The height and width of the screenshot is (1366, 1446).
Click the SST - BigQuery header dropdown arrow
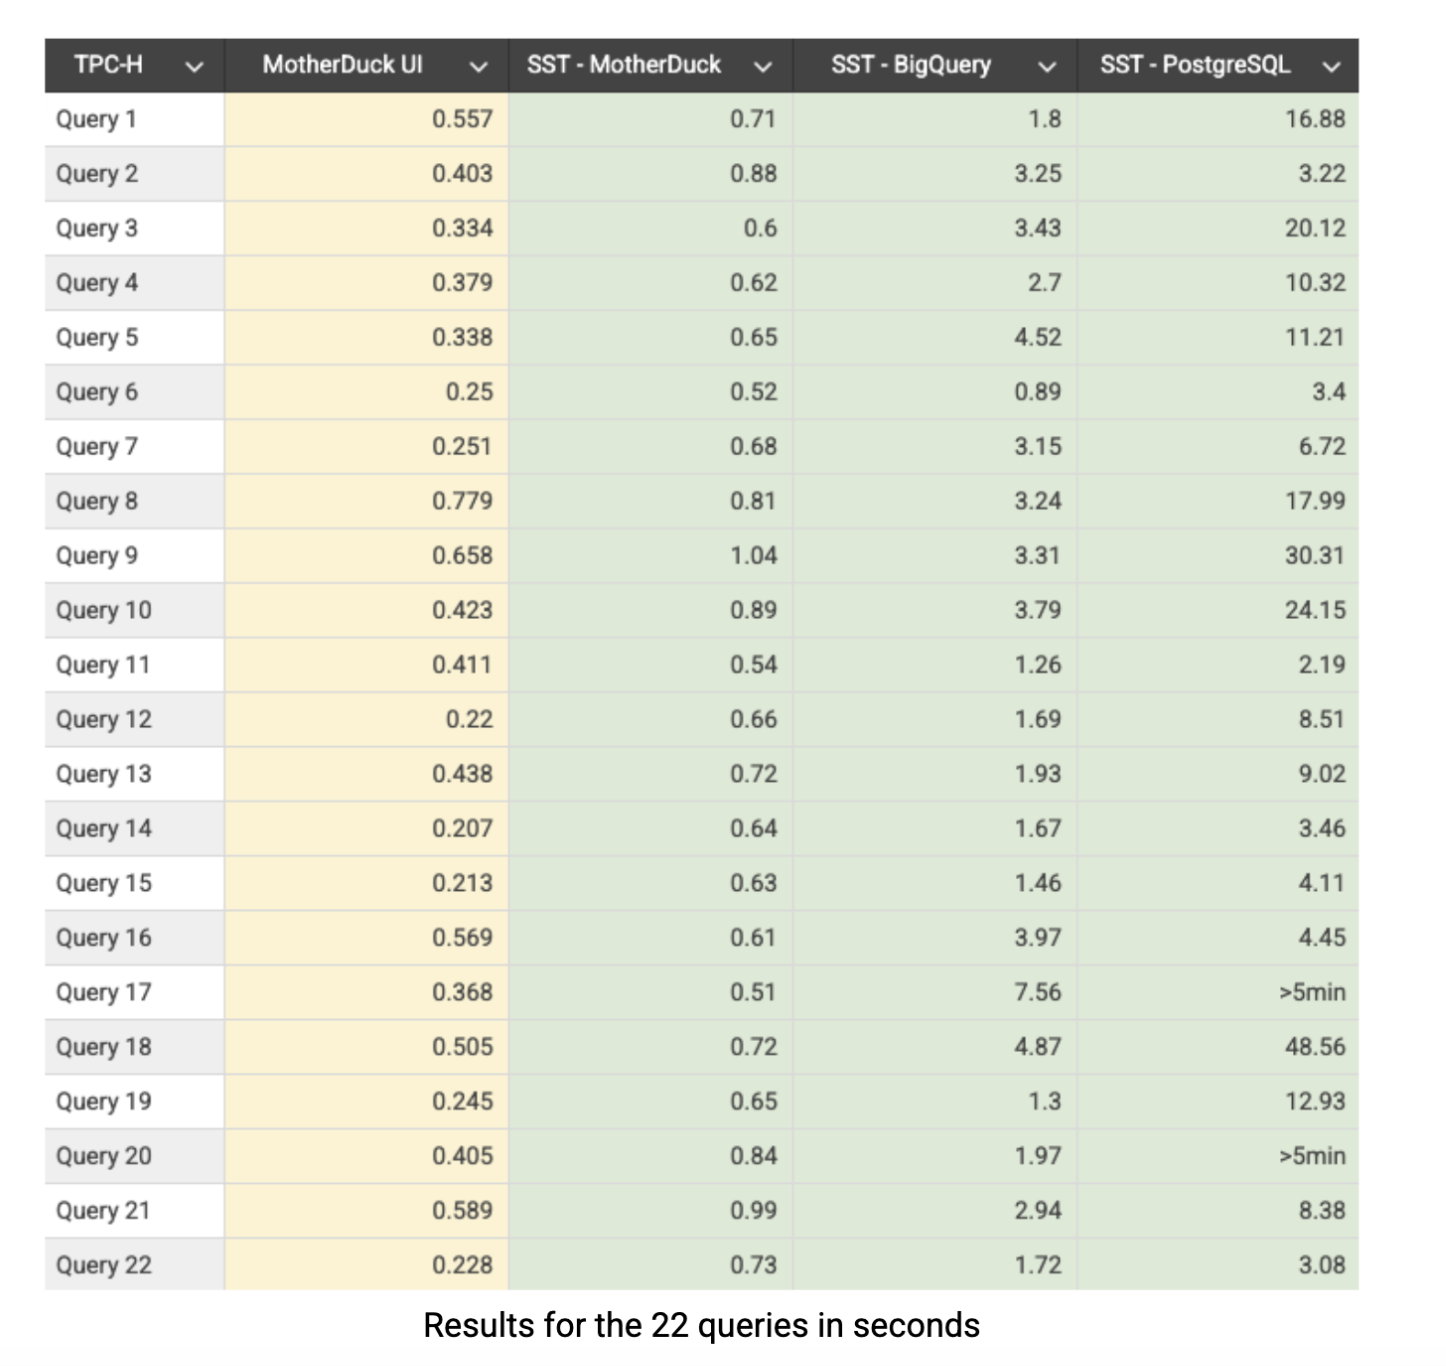(x=1047, y=67)
